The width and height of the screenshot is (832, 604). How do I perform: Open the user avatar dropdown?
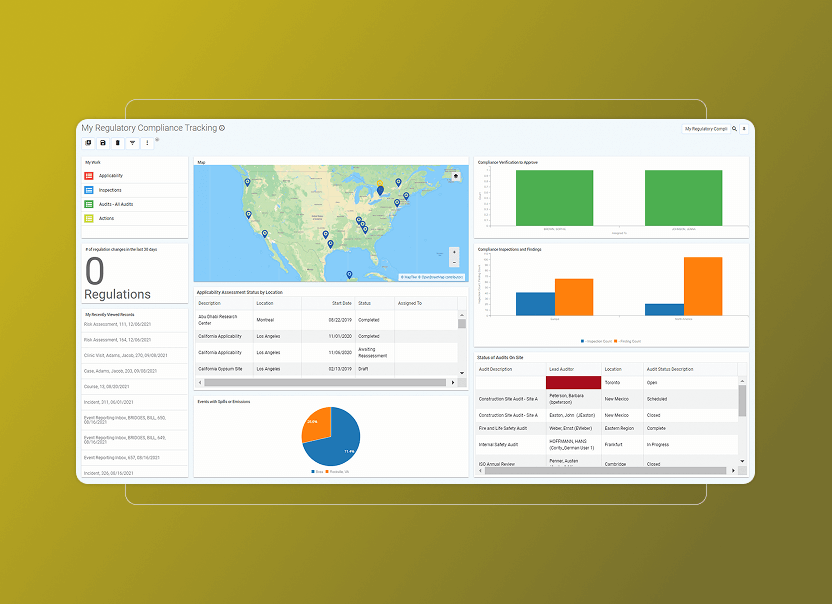(x=744, y=128)
